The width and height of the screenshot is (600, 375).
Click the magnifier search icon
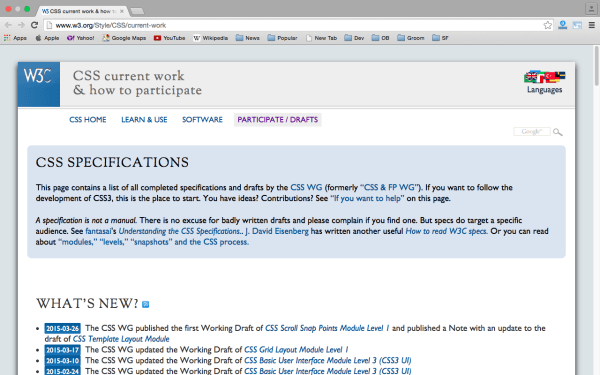pyautogui.click(x=558, y=132)
